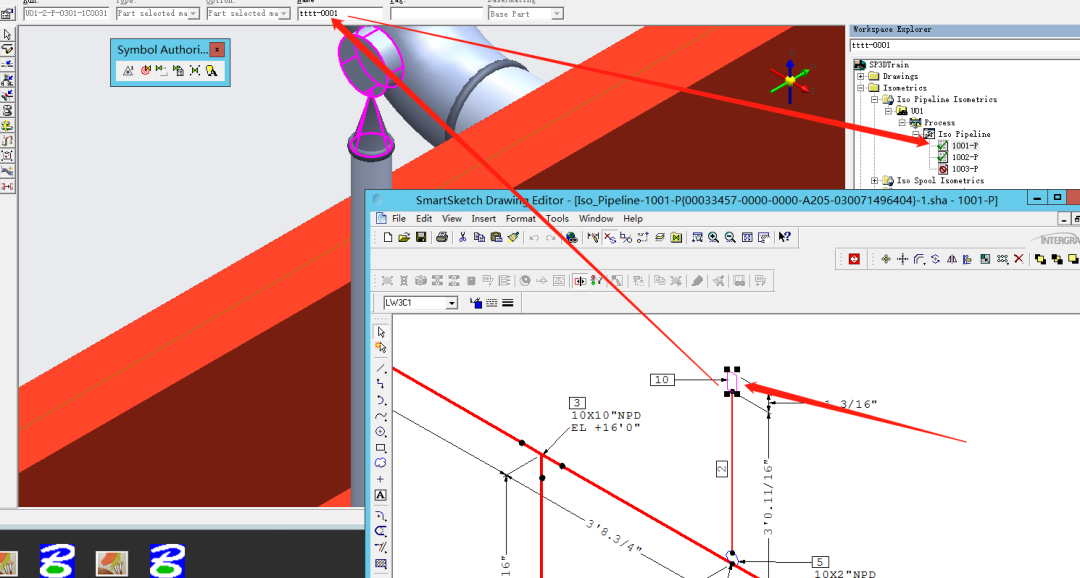Select the Rectangle tool in drawing sidebar
1080x578 pixels.
click(x=381, y=448)
